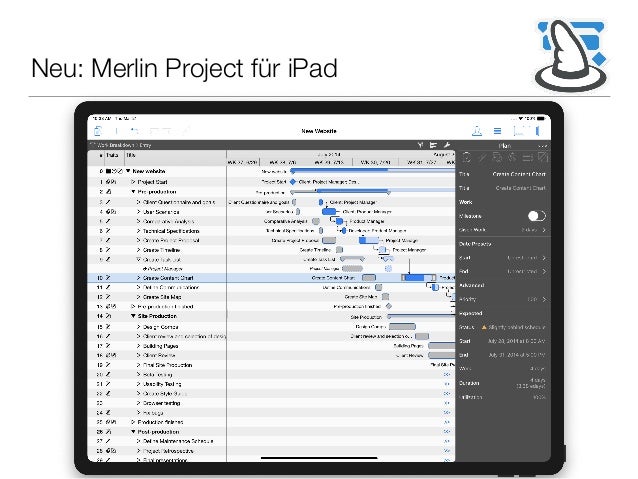Select the Project Manager resource row
The width and height of the screenshot is (638, 479).
(x=157, y=269)
